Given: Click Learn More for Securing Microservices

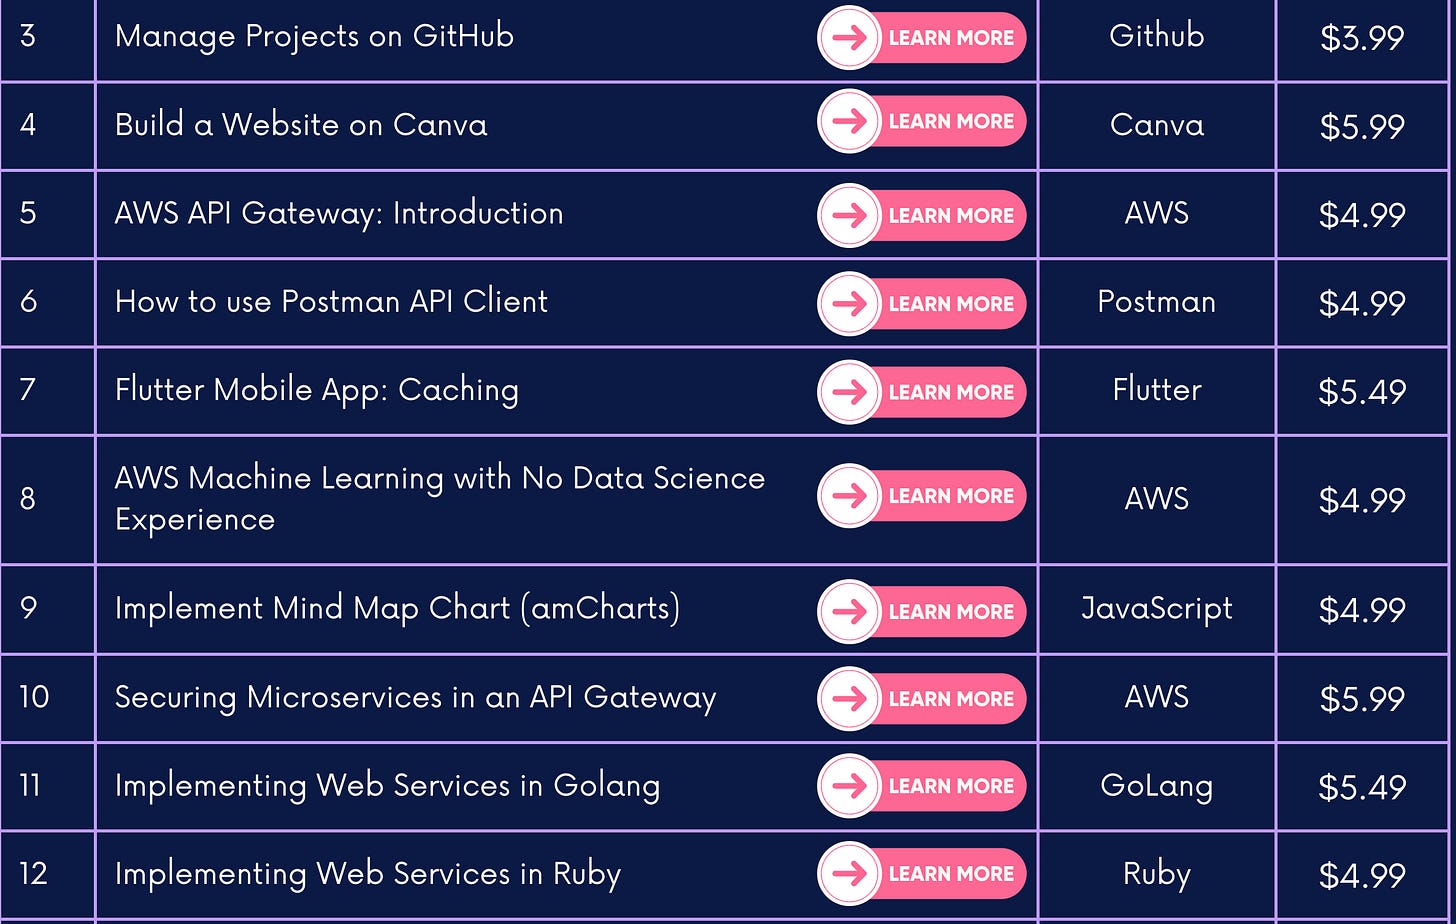Looking at the screenshot, I should (x=922, y=698).
